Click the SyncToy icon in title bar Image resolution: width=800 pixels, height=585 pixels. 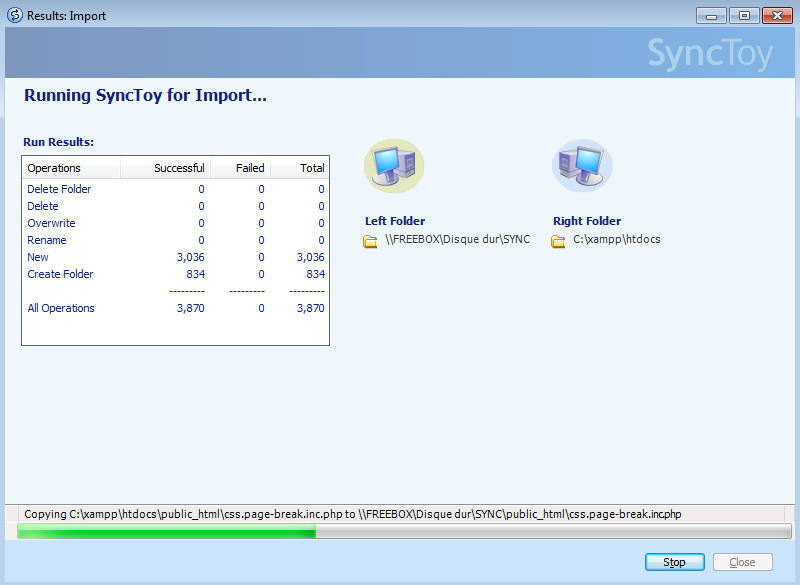point(14,16)
